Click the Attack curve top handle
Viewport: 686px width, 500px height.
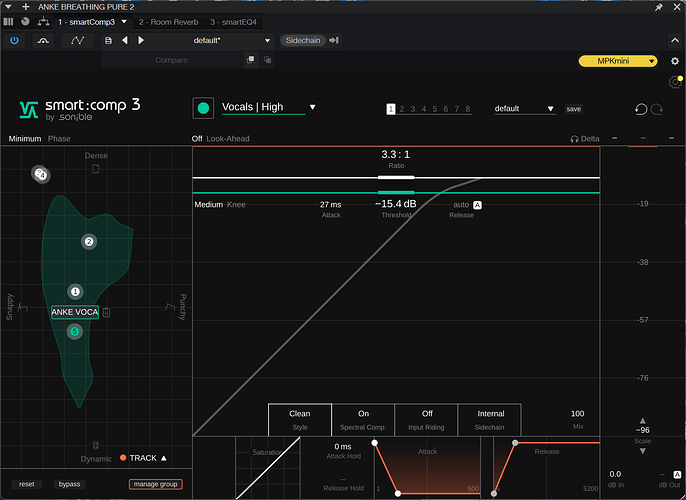point(374,443)
